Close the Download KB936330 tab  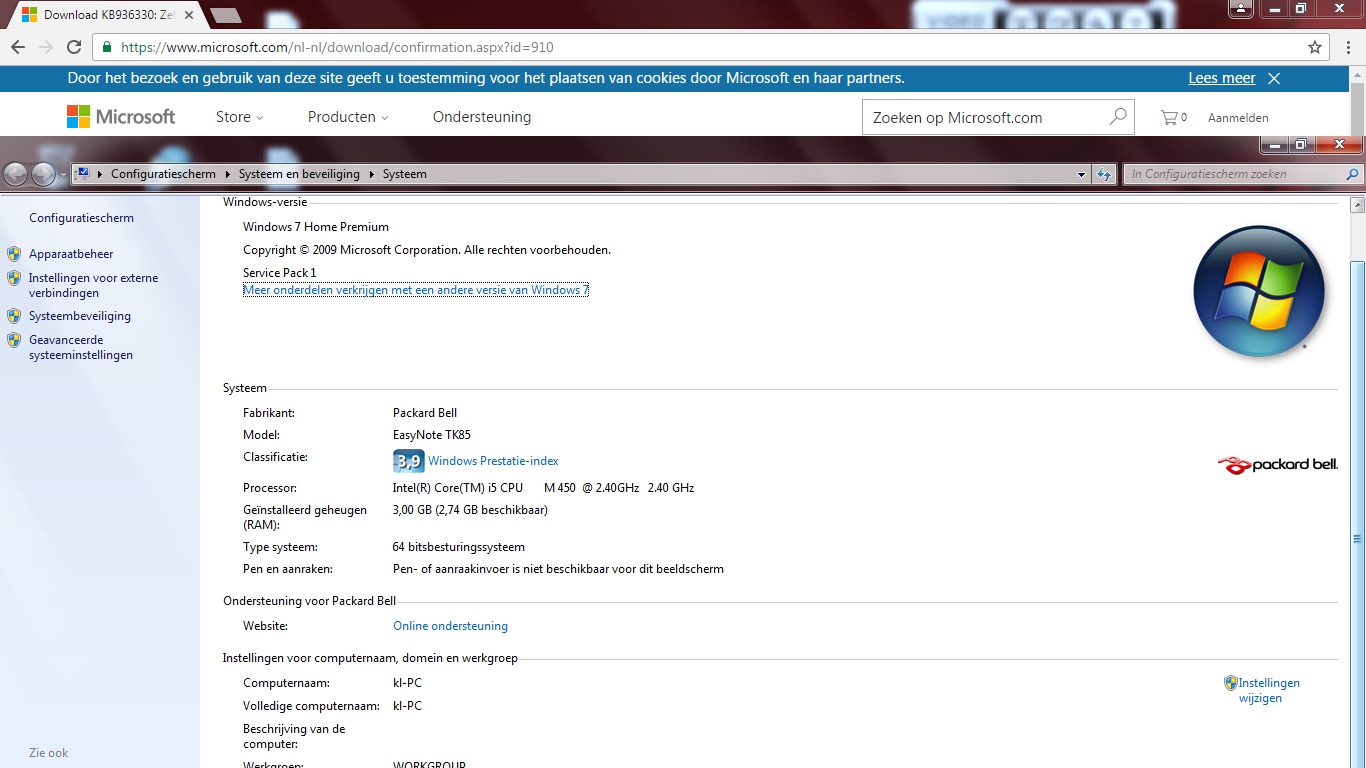(x=189, y=15)
